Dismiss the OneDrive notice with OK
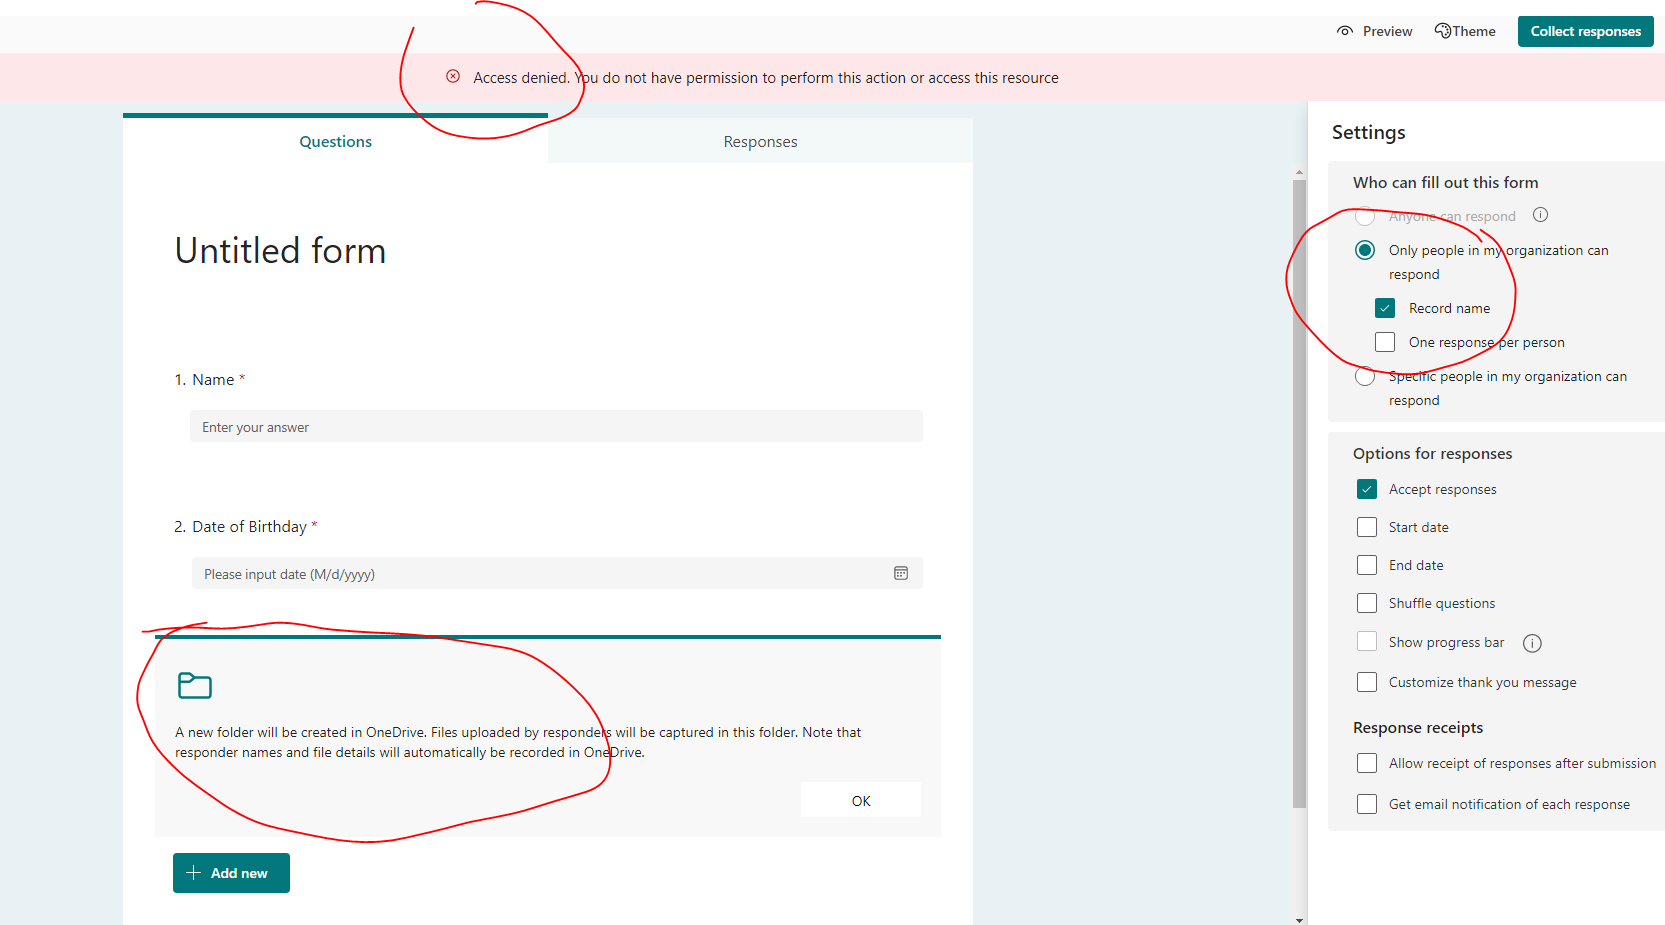Viewport: 1665px width, 925px height. [860, 799]
